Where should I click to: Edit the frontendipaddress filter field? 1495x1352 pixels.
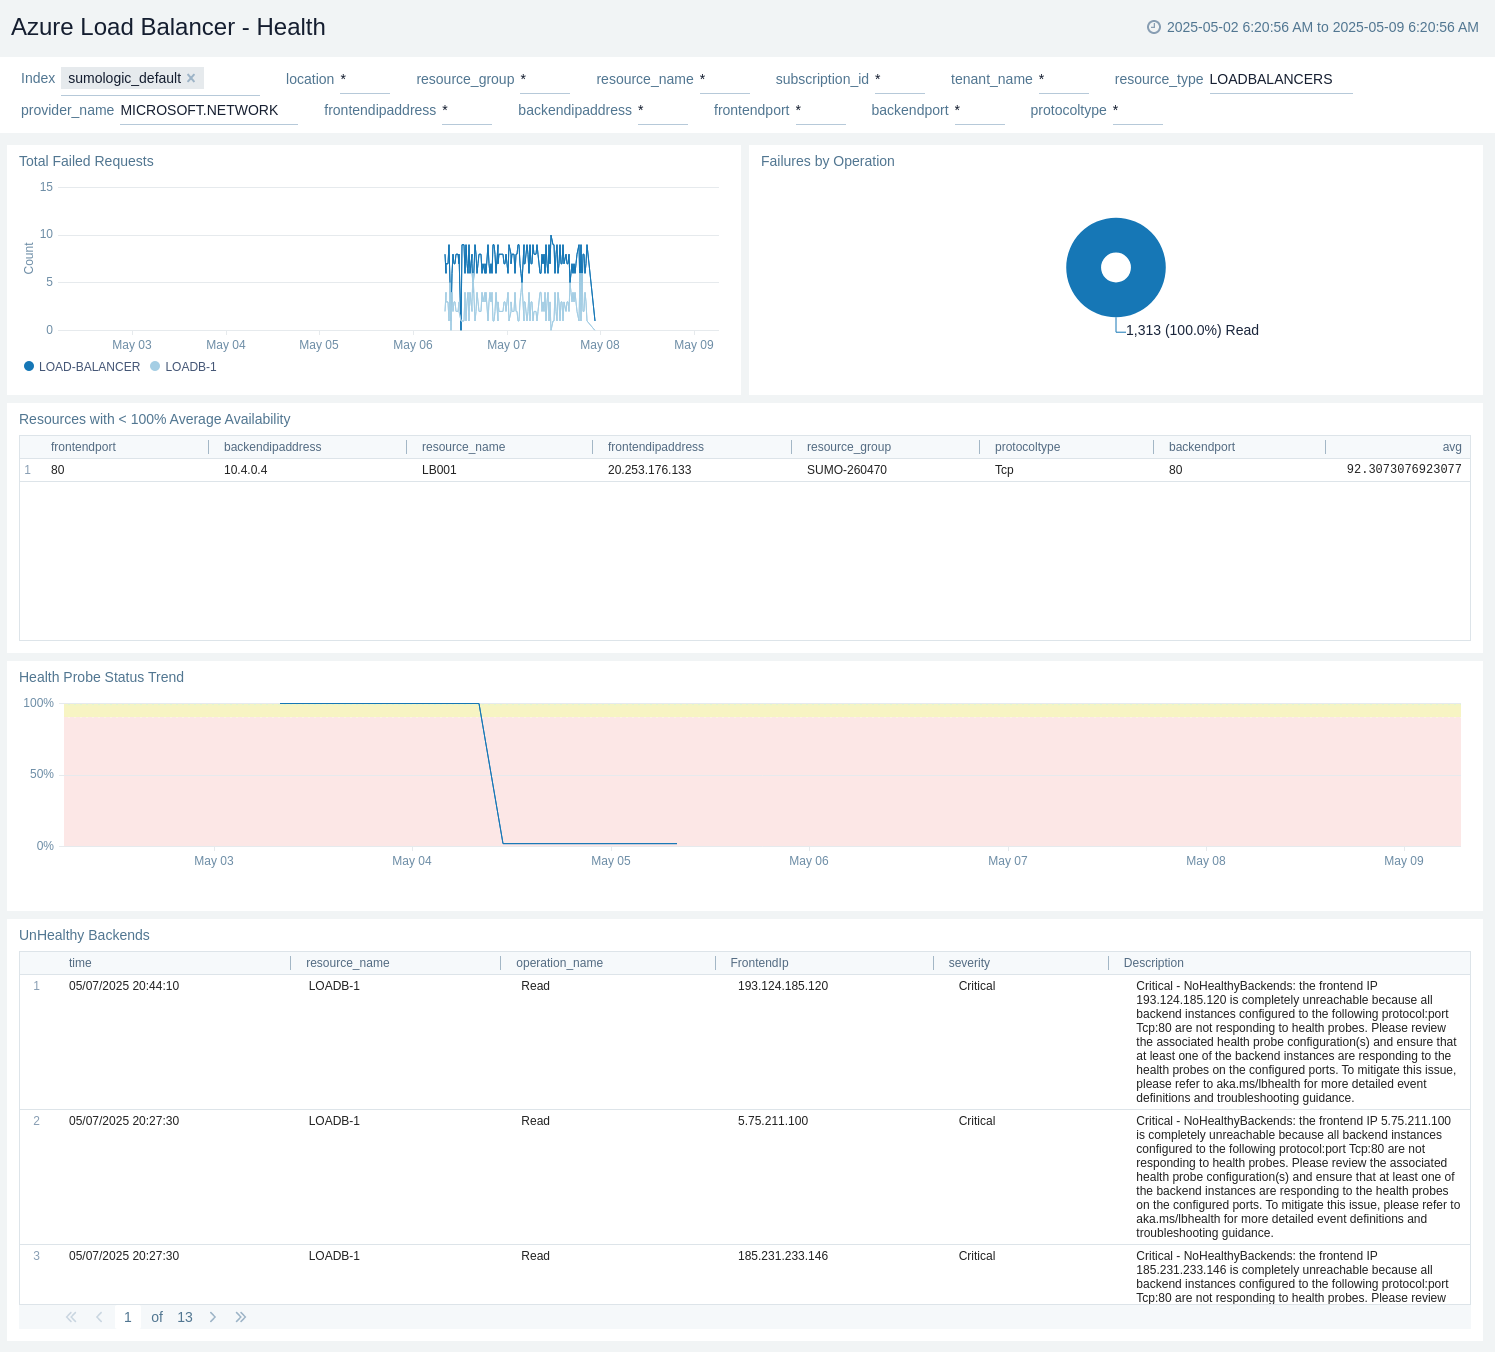467,110
